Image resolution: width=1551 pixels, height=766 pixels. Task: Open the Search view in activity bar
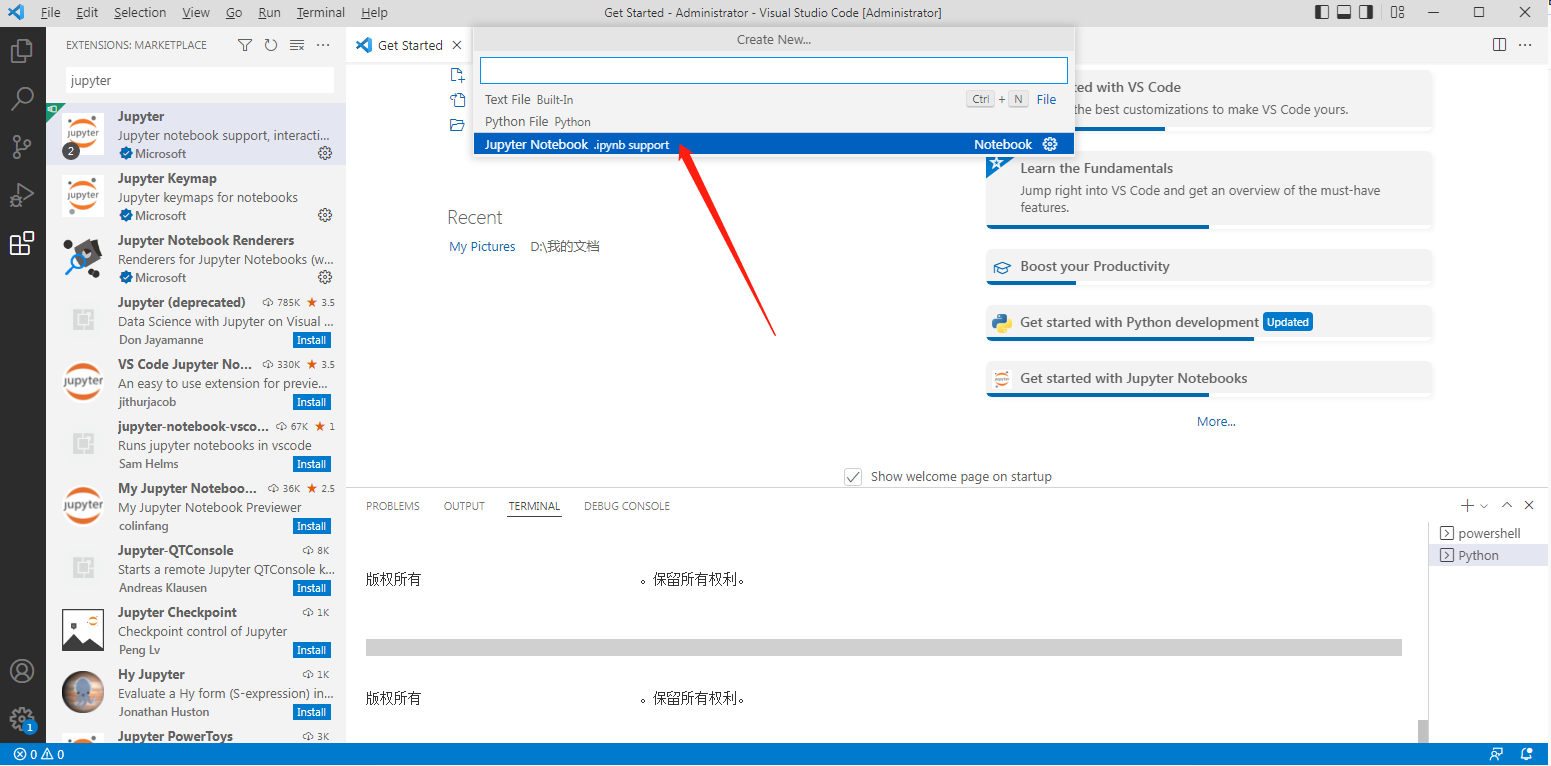[22, 98]
